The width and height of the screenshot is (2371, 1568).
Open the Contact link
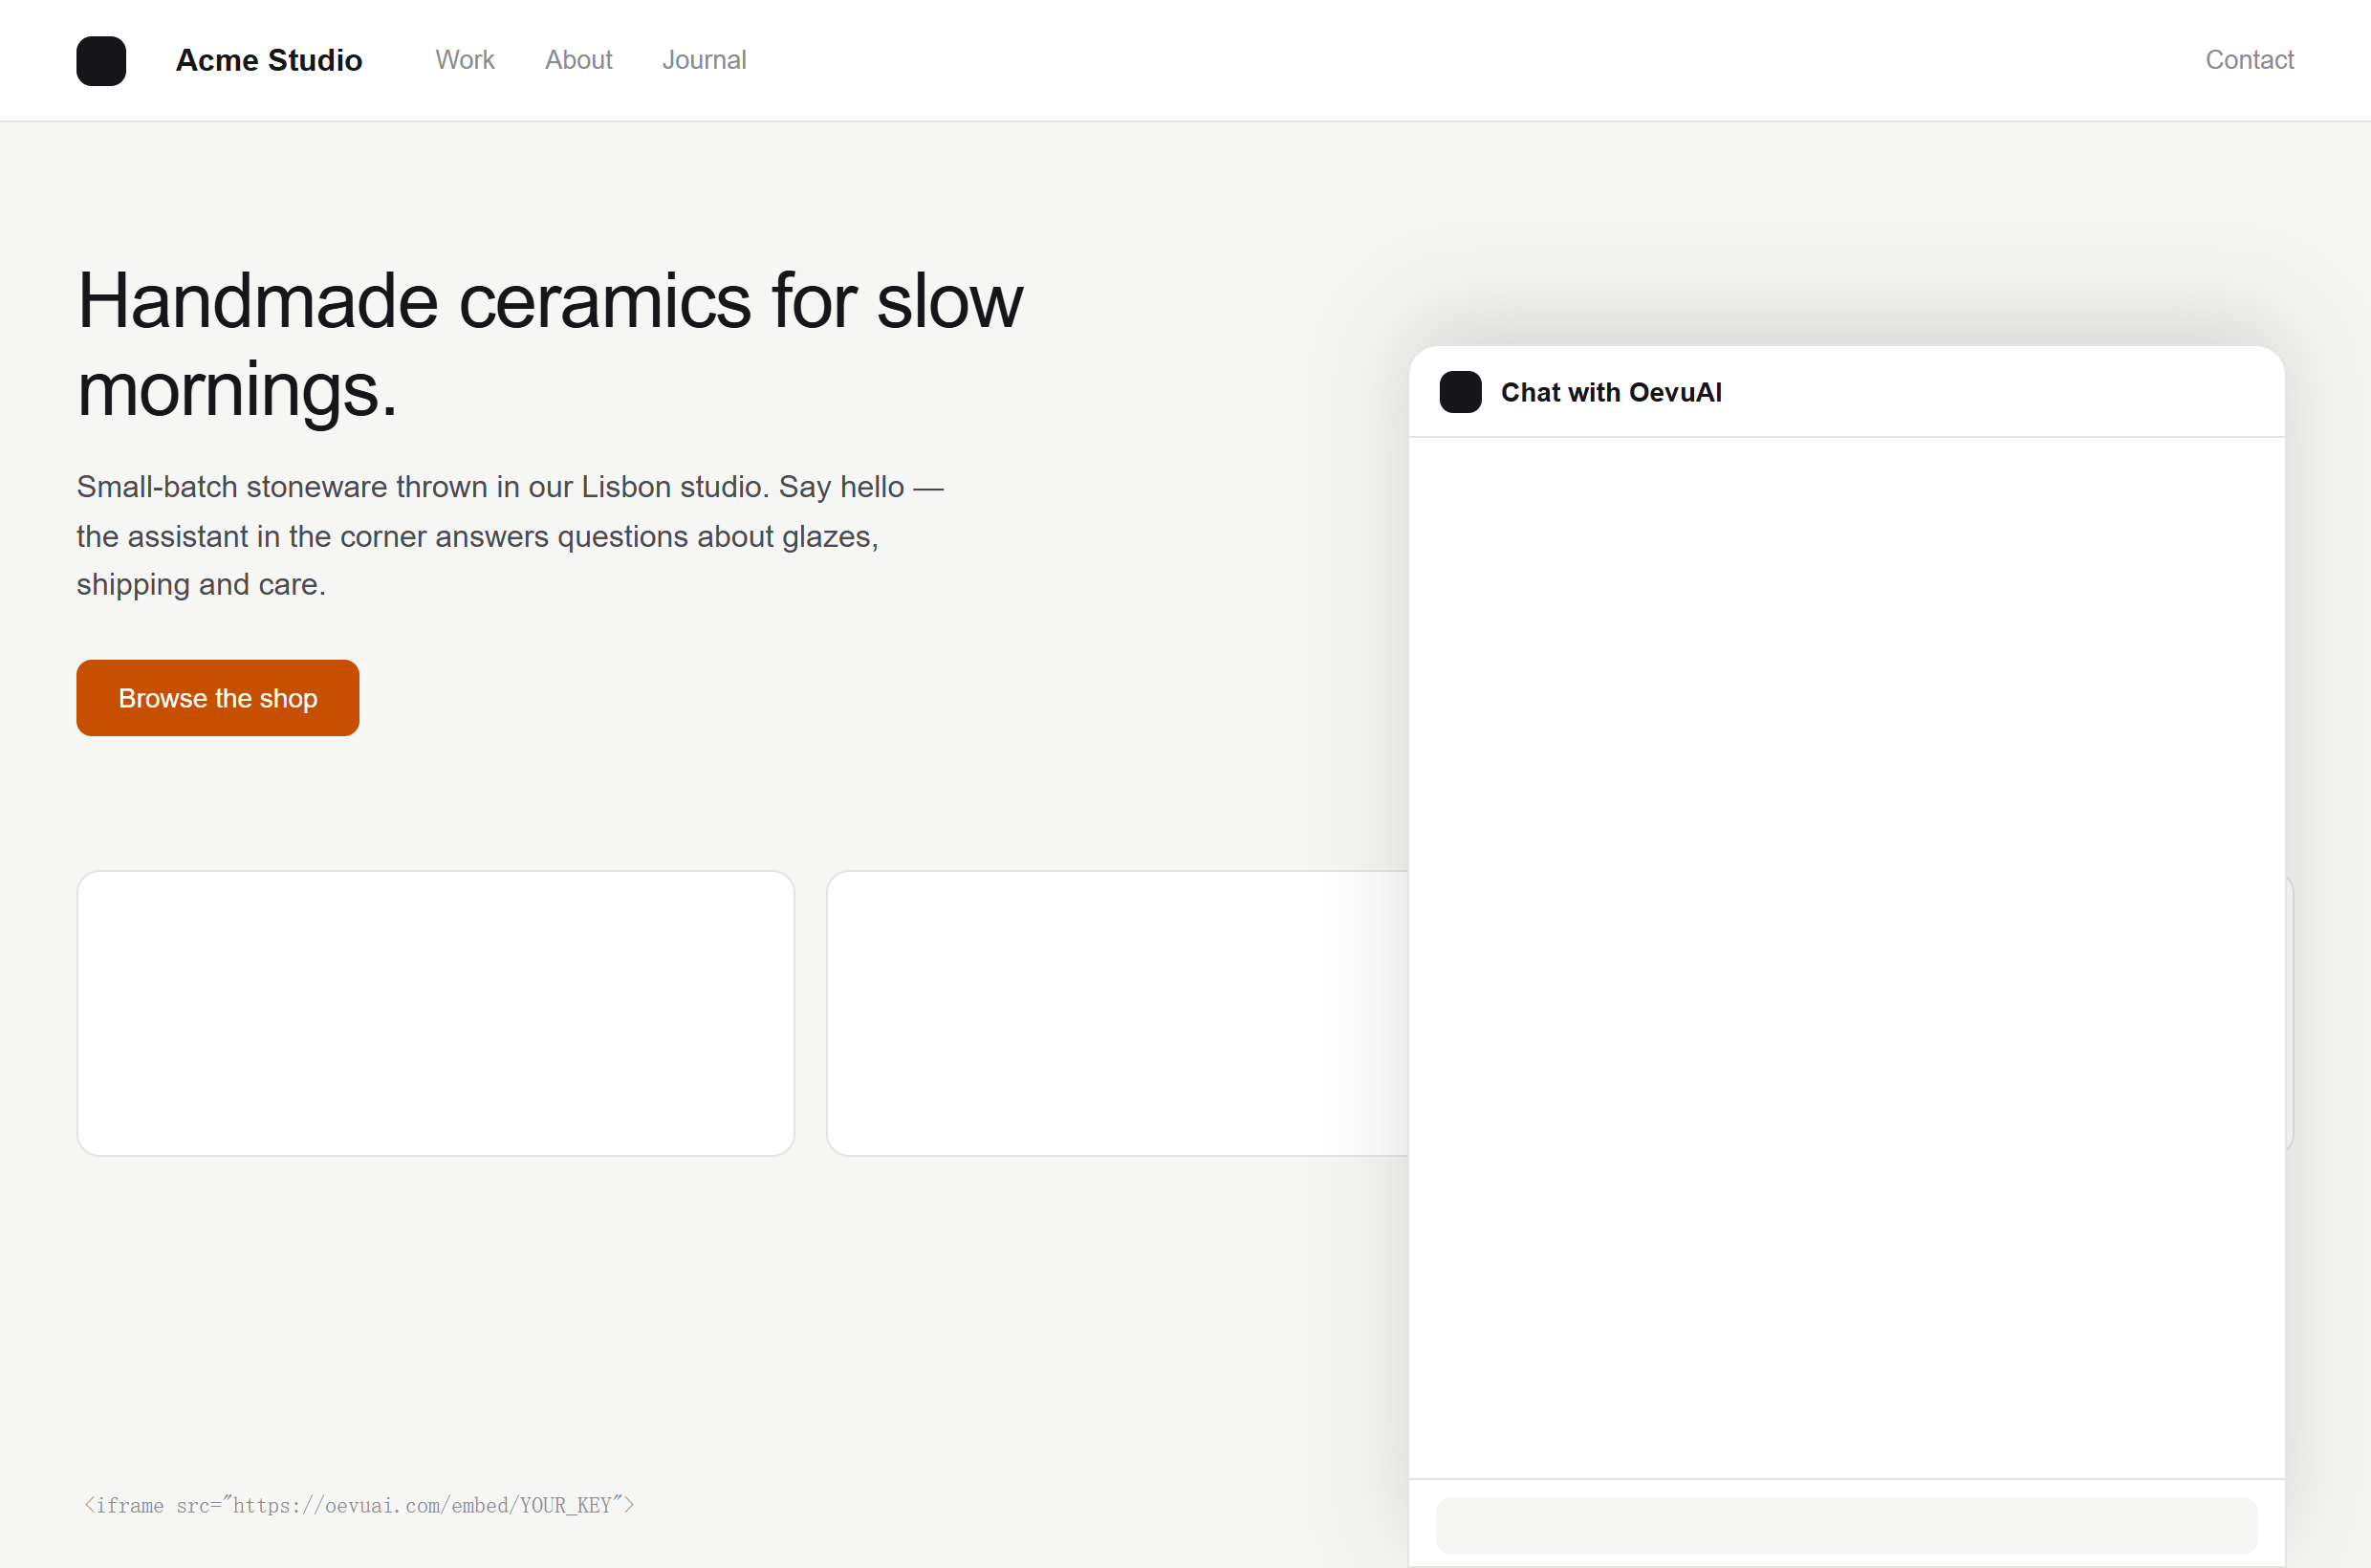click(2249, 60)
